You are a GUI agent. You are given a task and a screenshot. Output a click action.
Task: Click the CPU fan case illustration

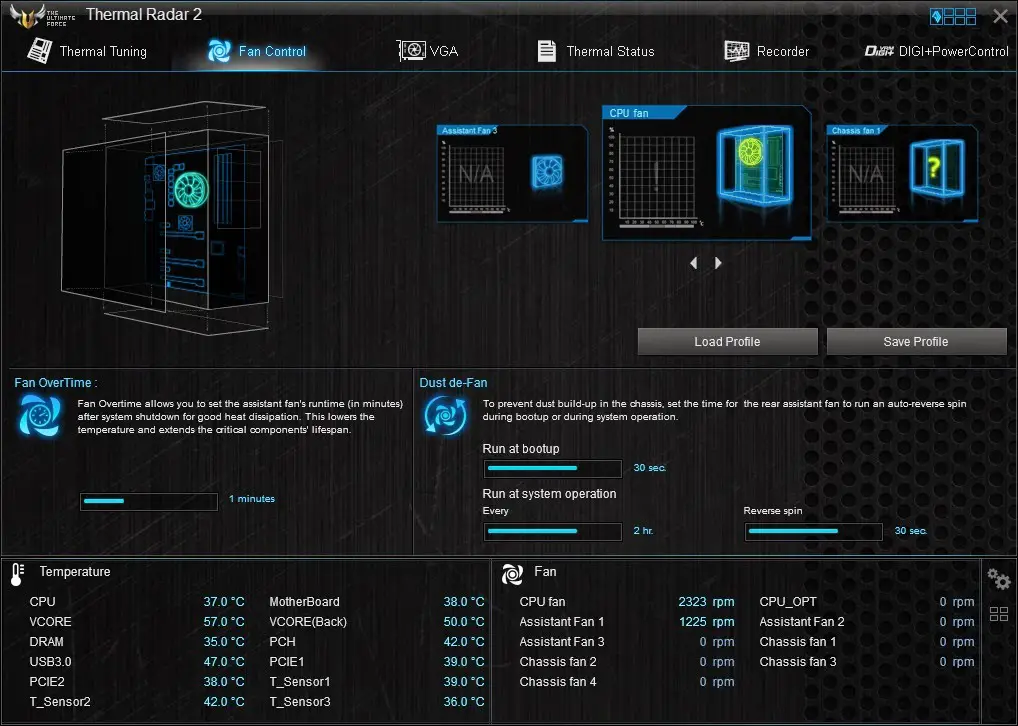tap(754, 164)
